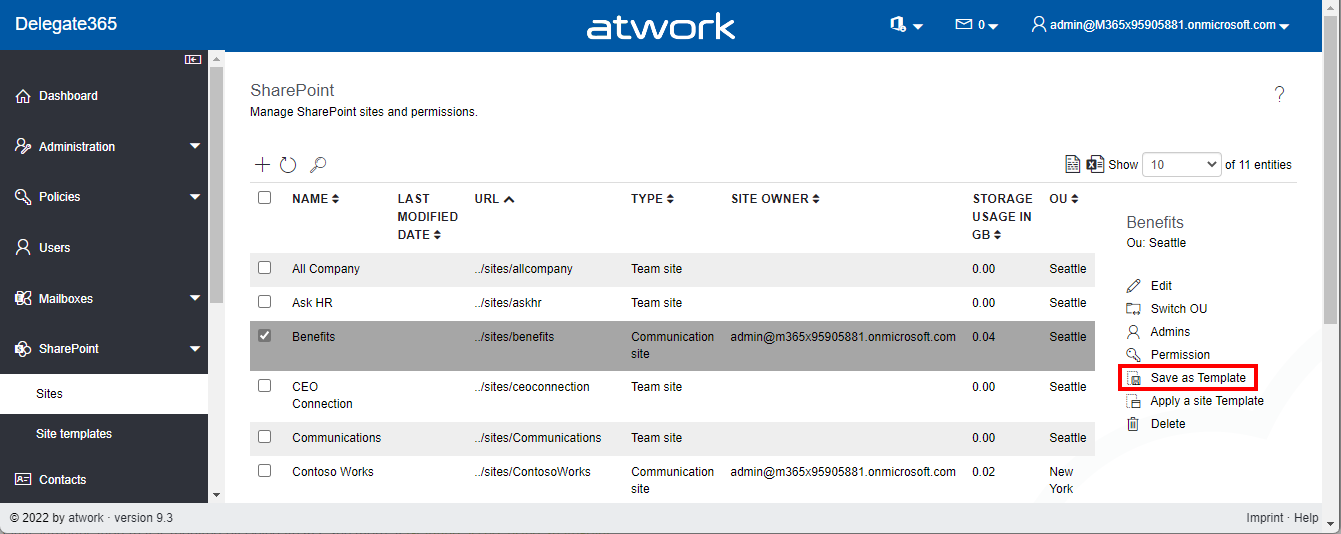This screenshot has height=534, width=1341.
Task: Open Site templates in sidebar
Action: point(74,434)
